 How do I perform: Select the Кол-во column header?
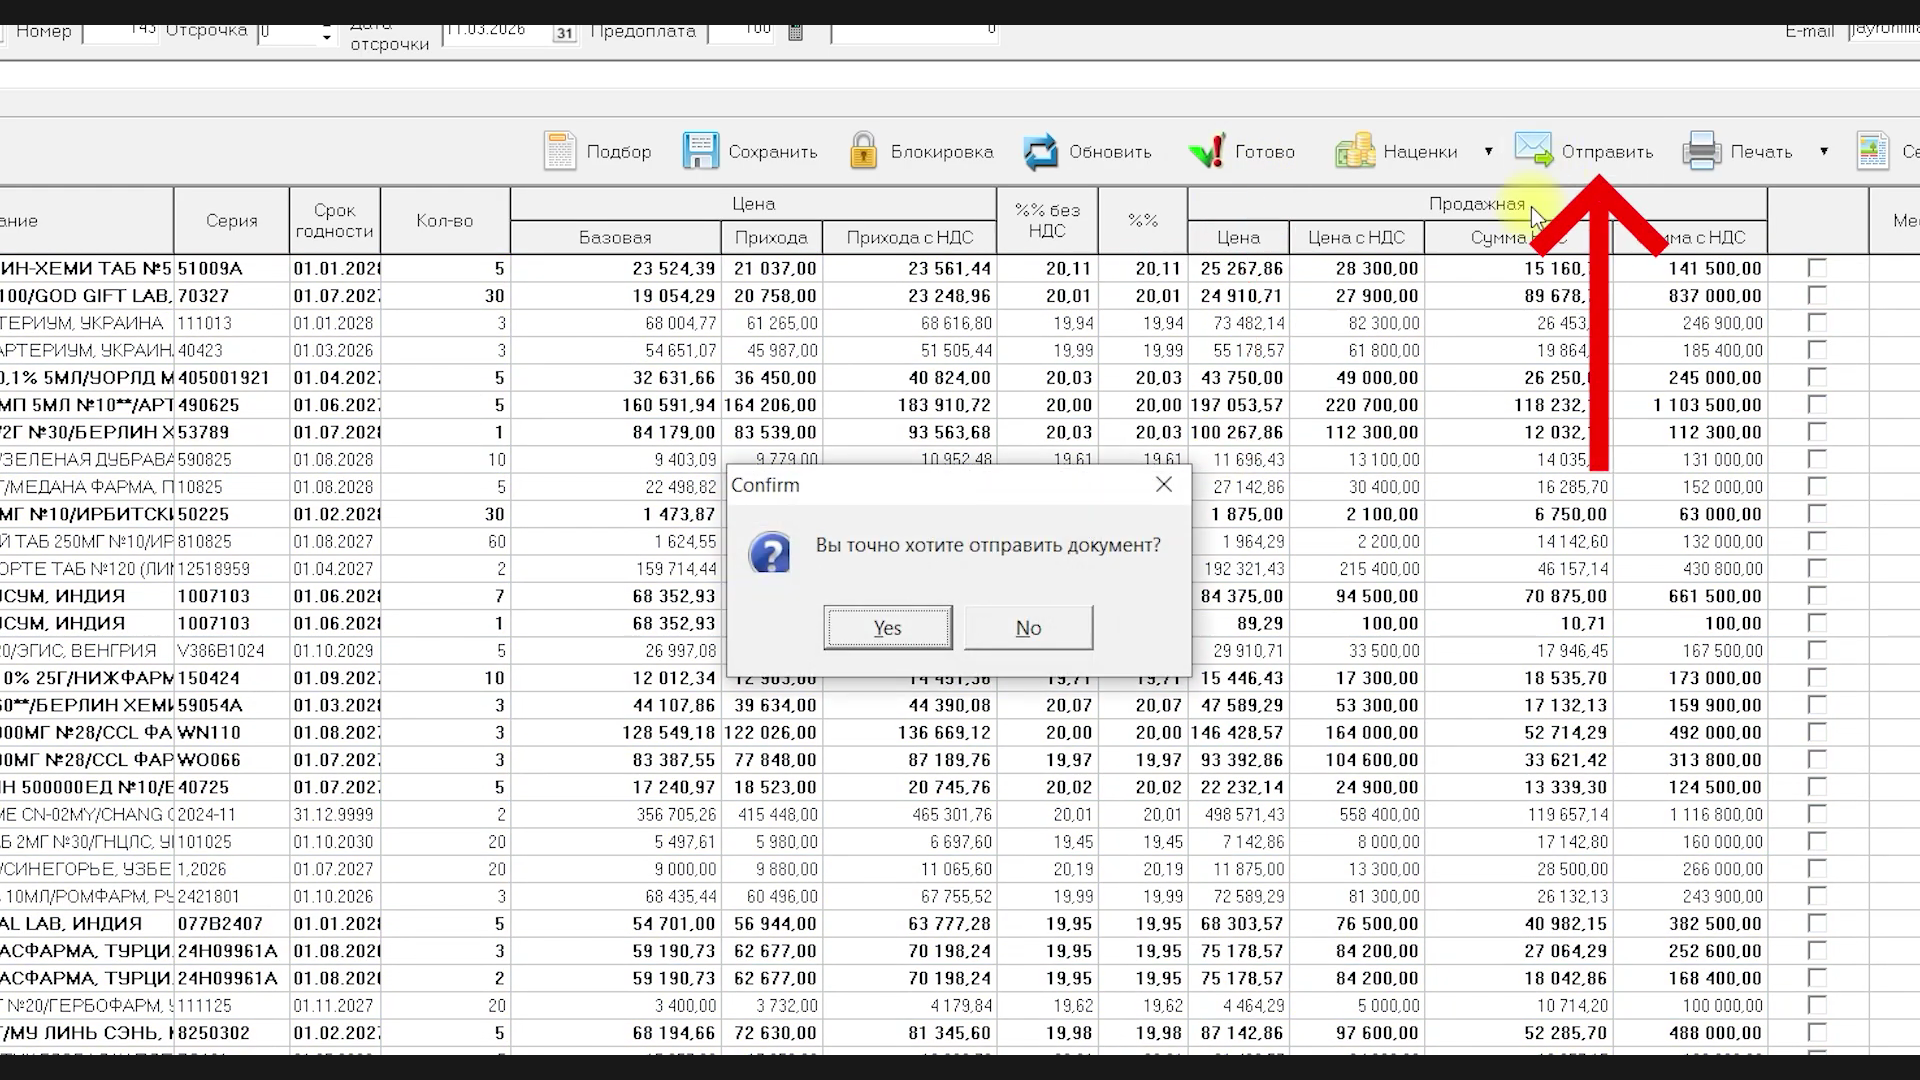(x=445, y=221)
